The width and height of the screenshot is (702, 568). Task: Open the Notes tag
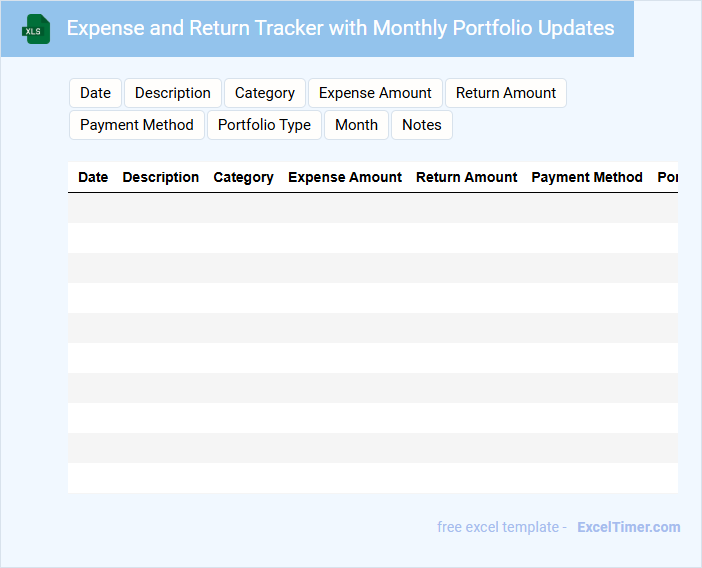421,125
